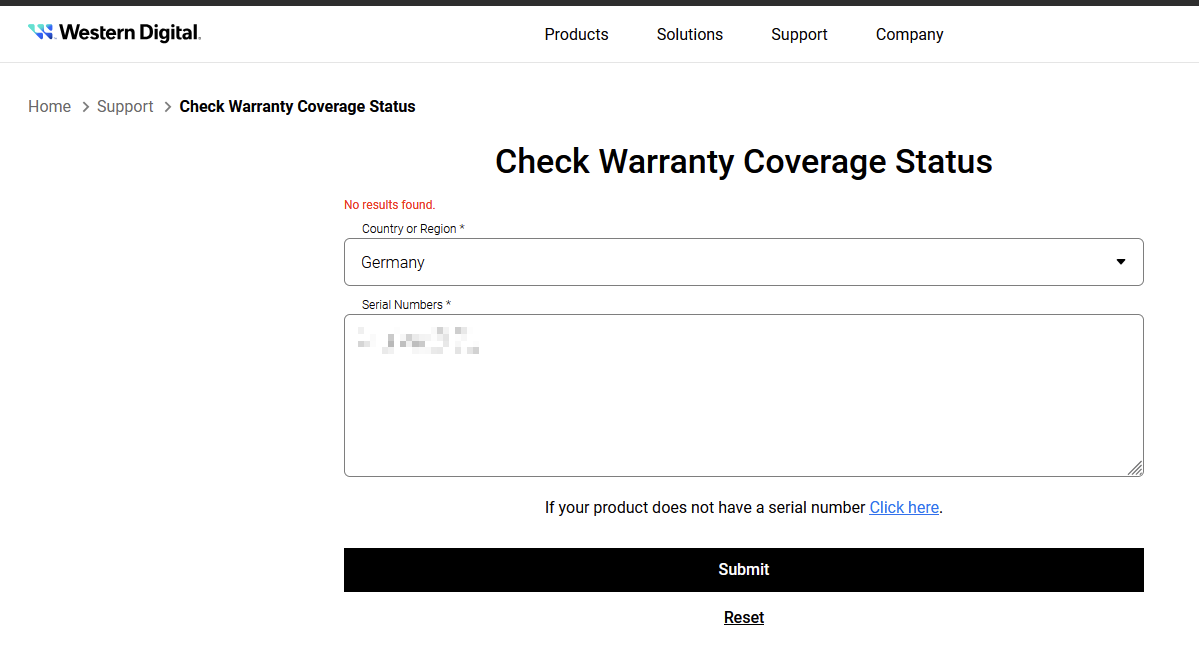The width and height of the screenshot is (1199, 647).
Task: Open the Support menu in navigation
Action: (x=799, y=34)
